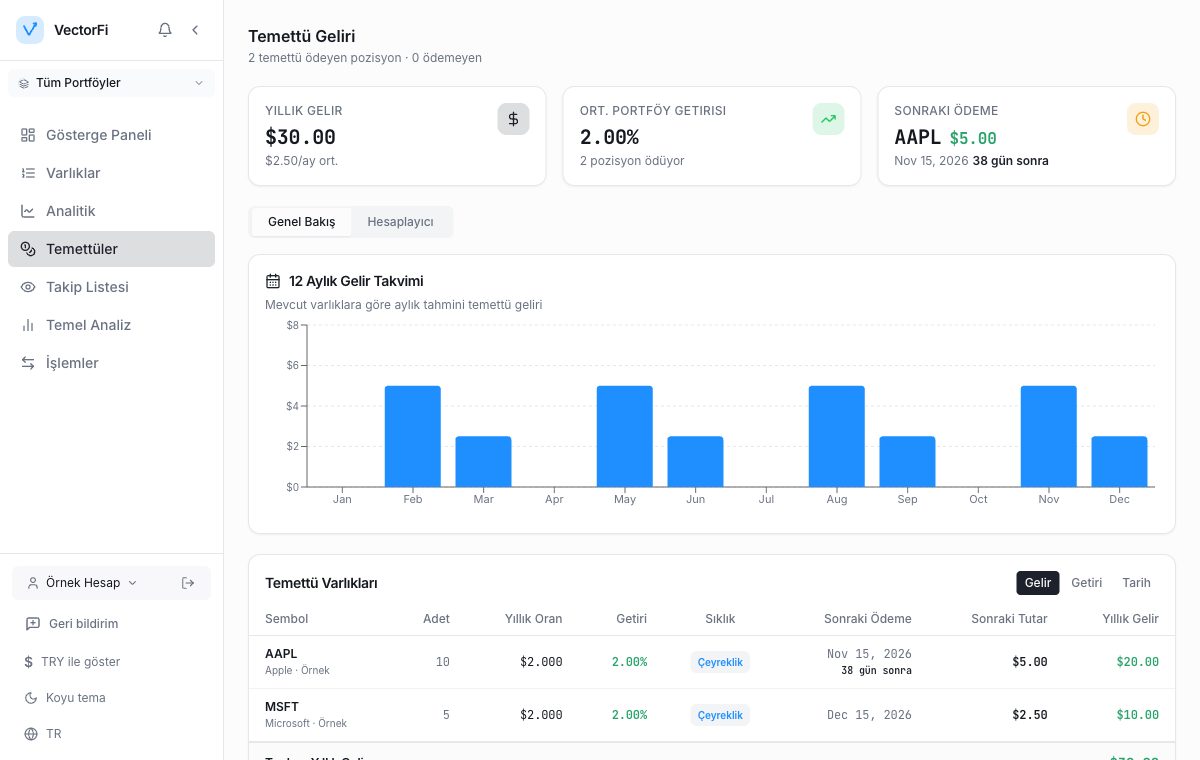Screen dimensions: 1200x760
Task: Click the calendar icon beside 12 Aylık Gelir Takvimi
Action: [273, 281]
